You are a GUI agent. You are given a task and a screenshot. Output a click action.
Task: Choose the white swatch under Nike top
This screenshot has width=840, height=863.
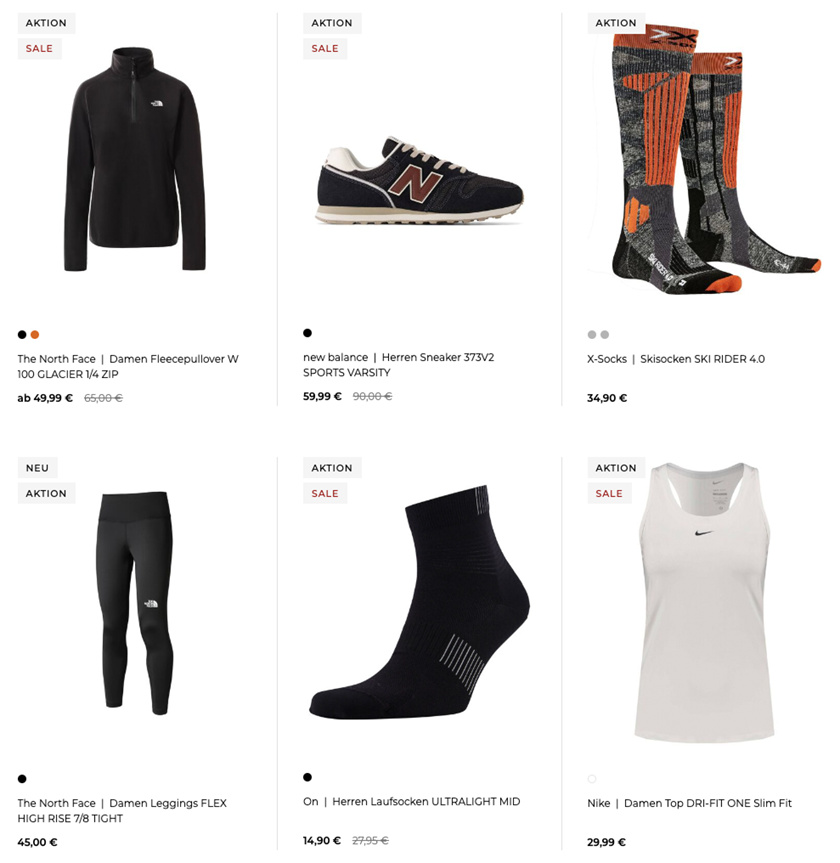pos(592,779)
